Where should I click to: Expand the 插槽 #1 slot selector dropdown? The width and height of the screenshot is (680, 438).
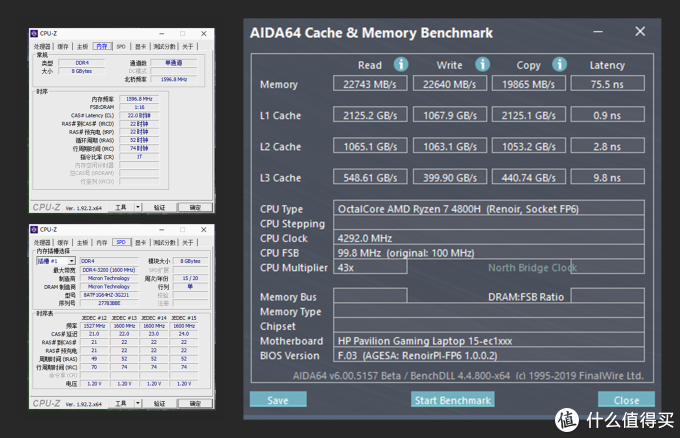coord(72,261)
